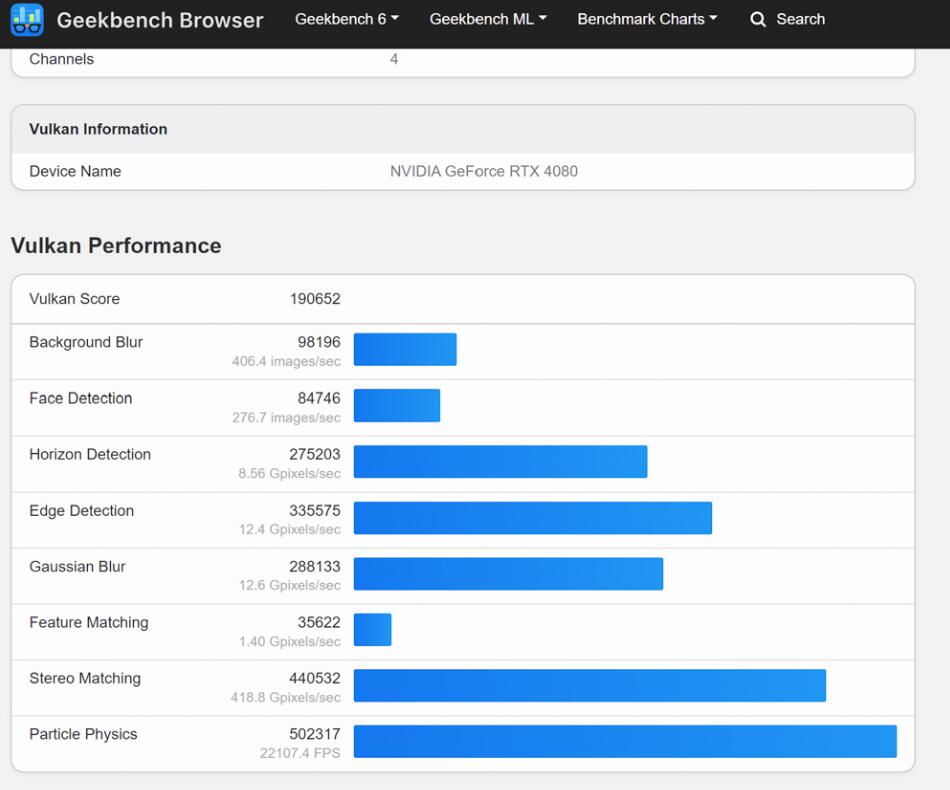The image size is (950, 790).
Task: Click the Horizon Detection score bar
Action: coord(500,462)
